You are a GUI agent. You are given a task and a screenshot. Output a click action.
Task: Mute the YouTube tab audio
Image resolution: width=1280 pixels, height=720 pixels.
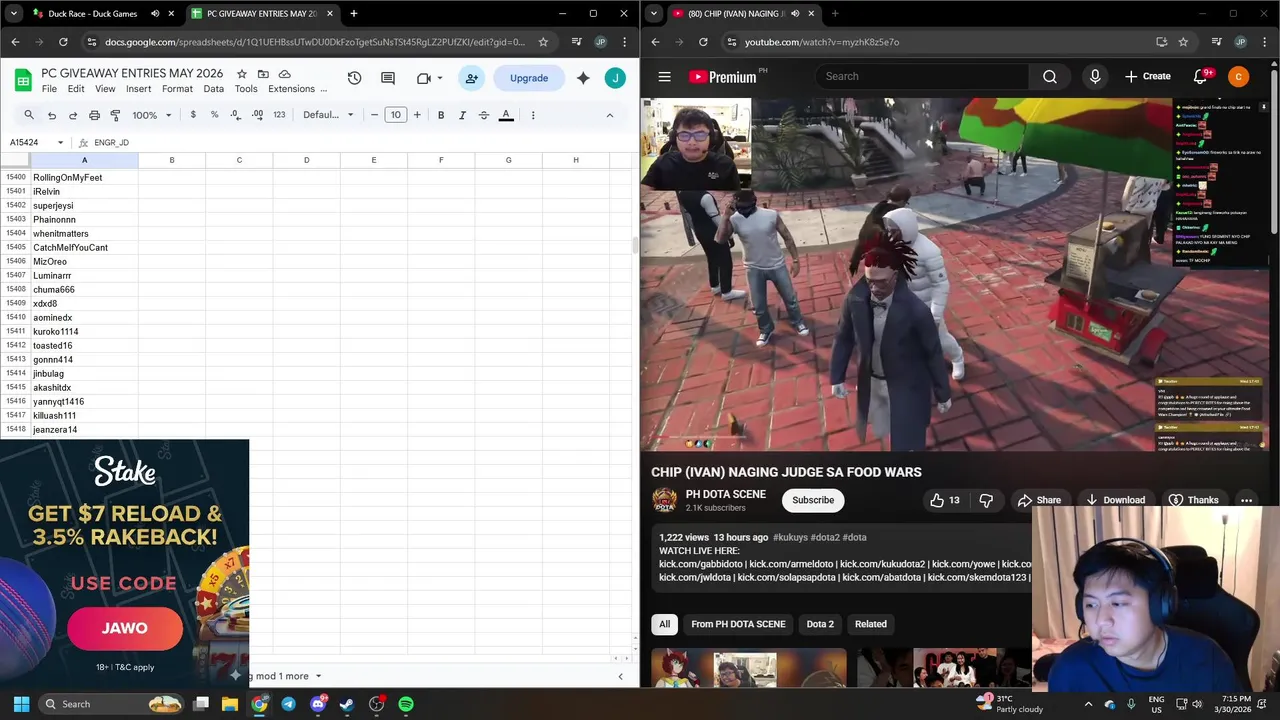(x=793, y=14)
